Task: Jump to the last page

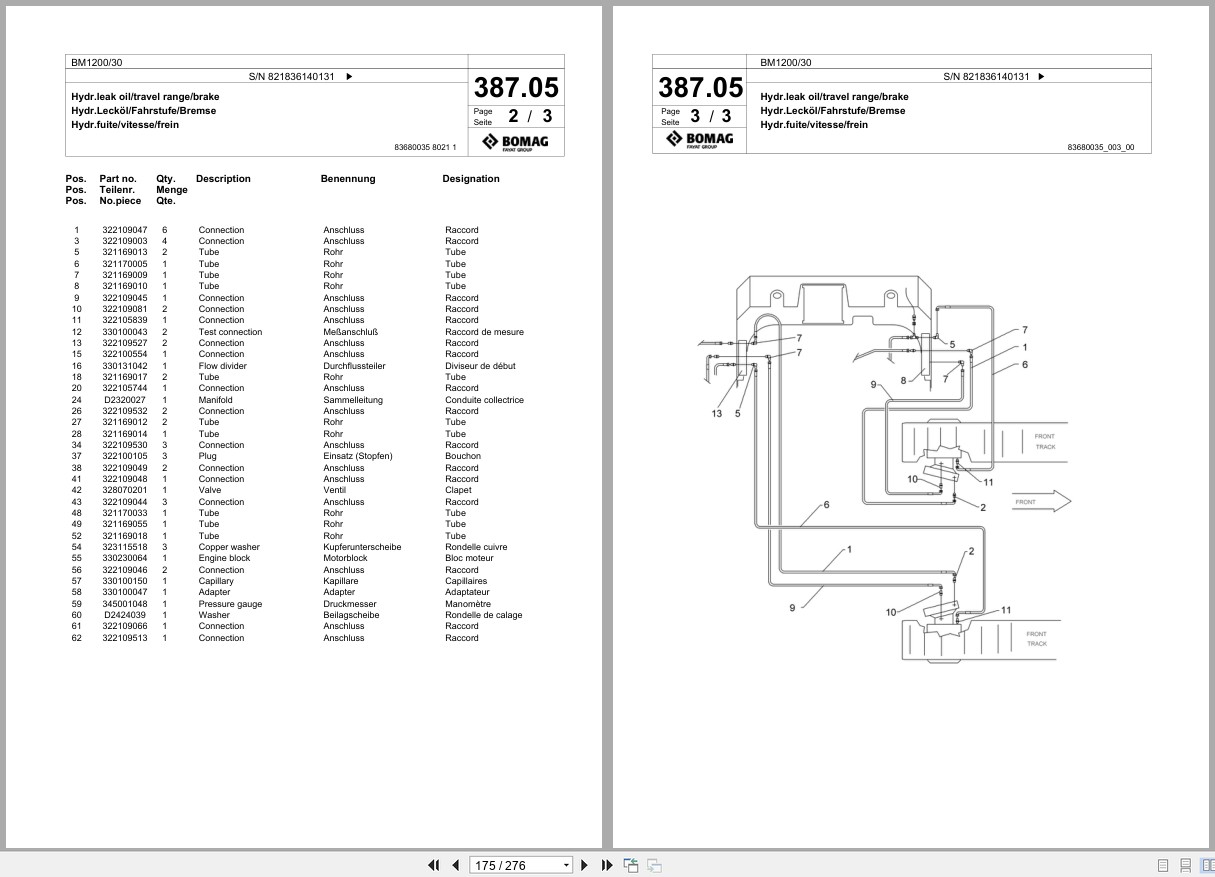Action: [x=607, y=865]
